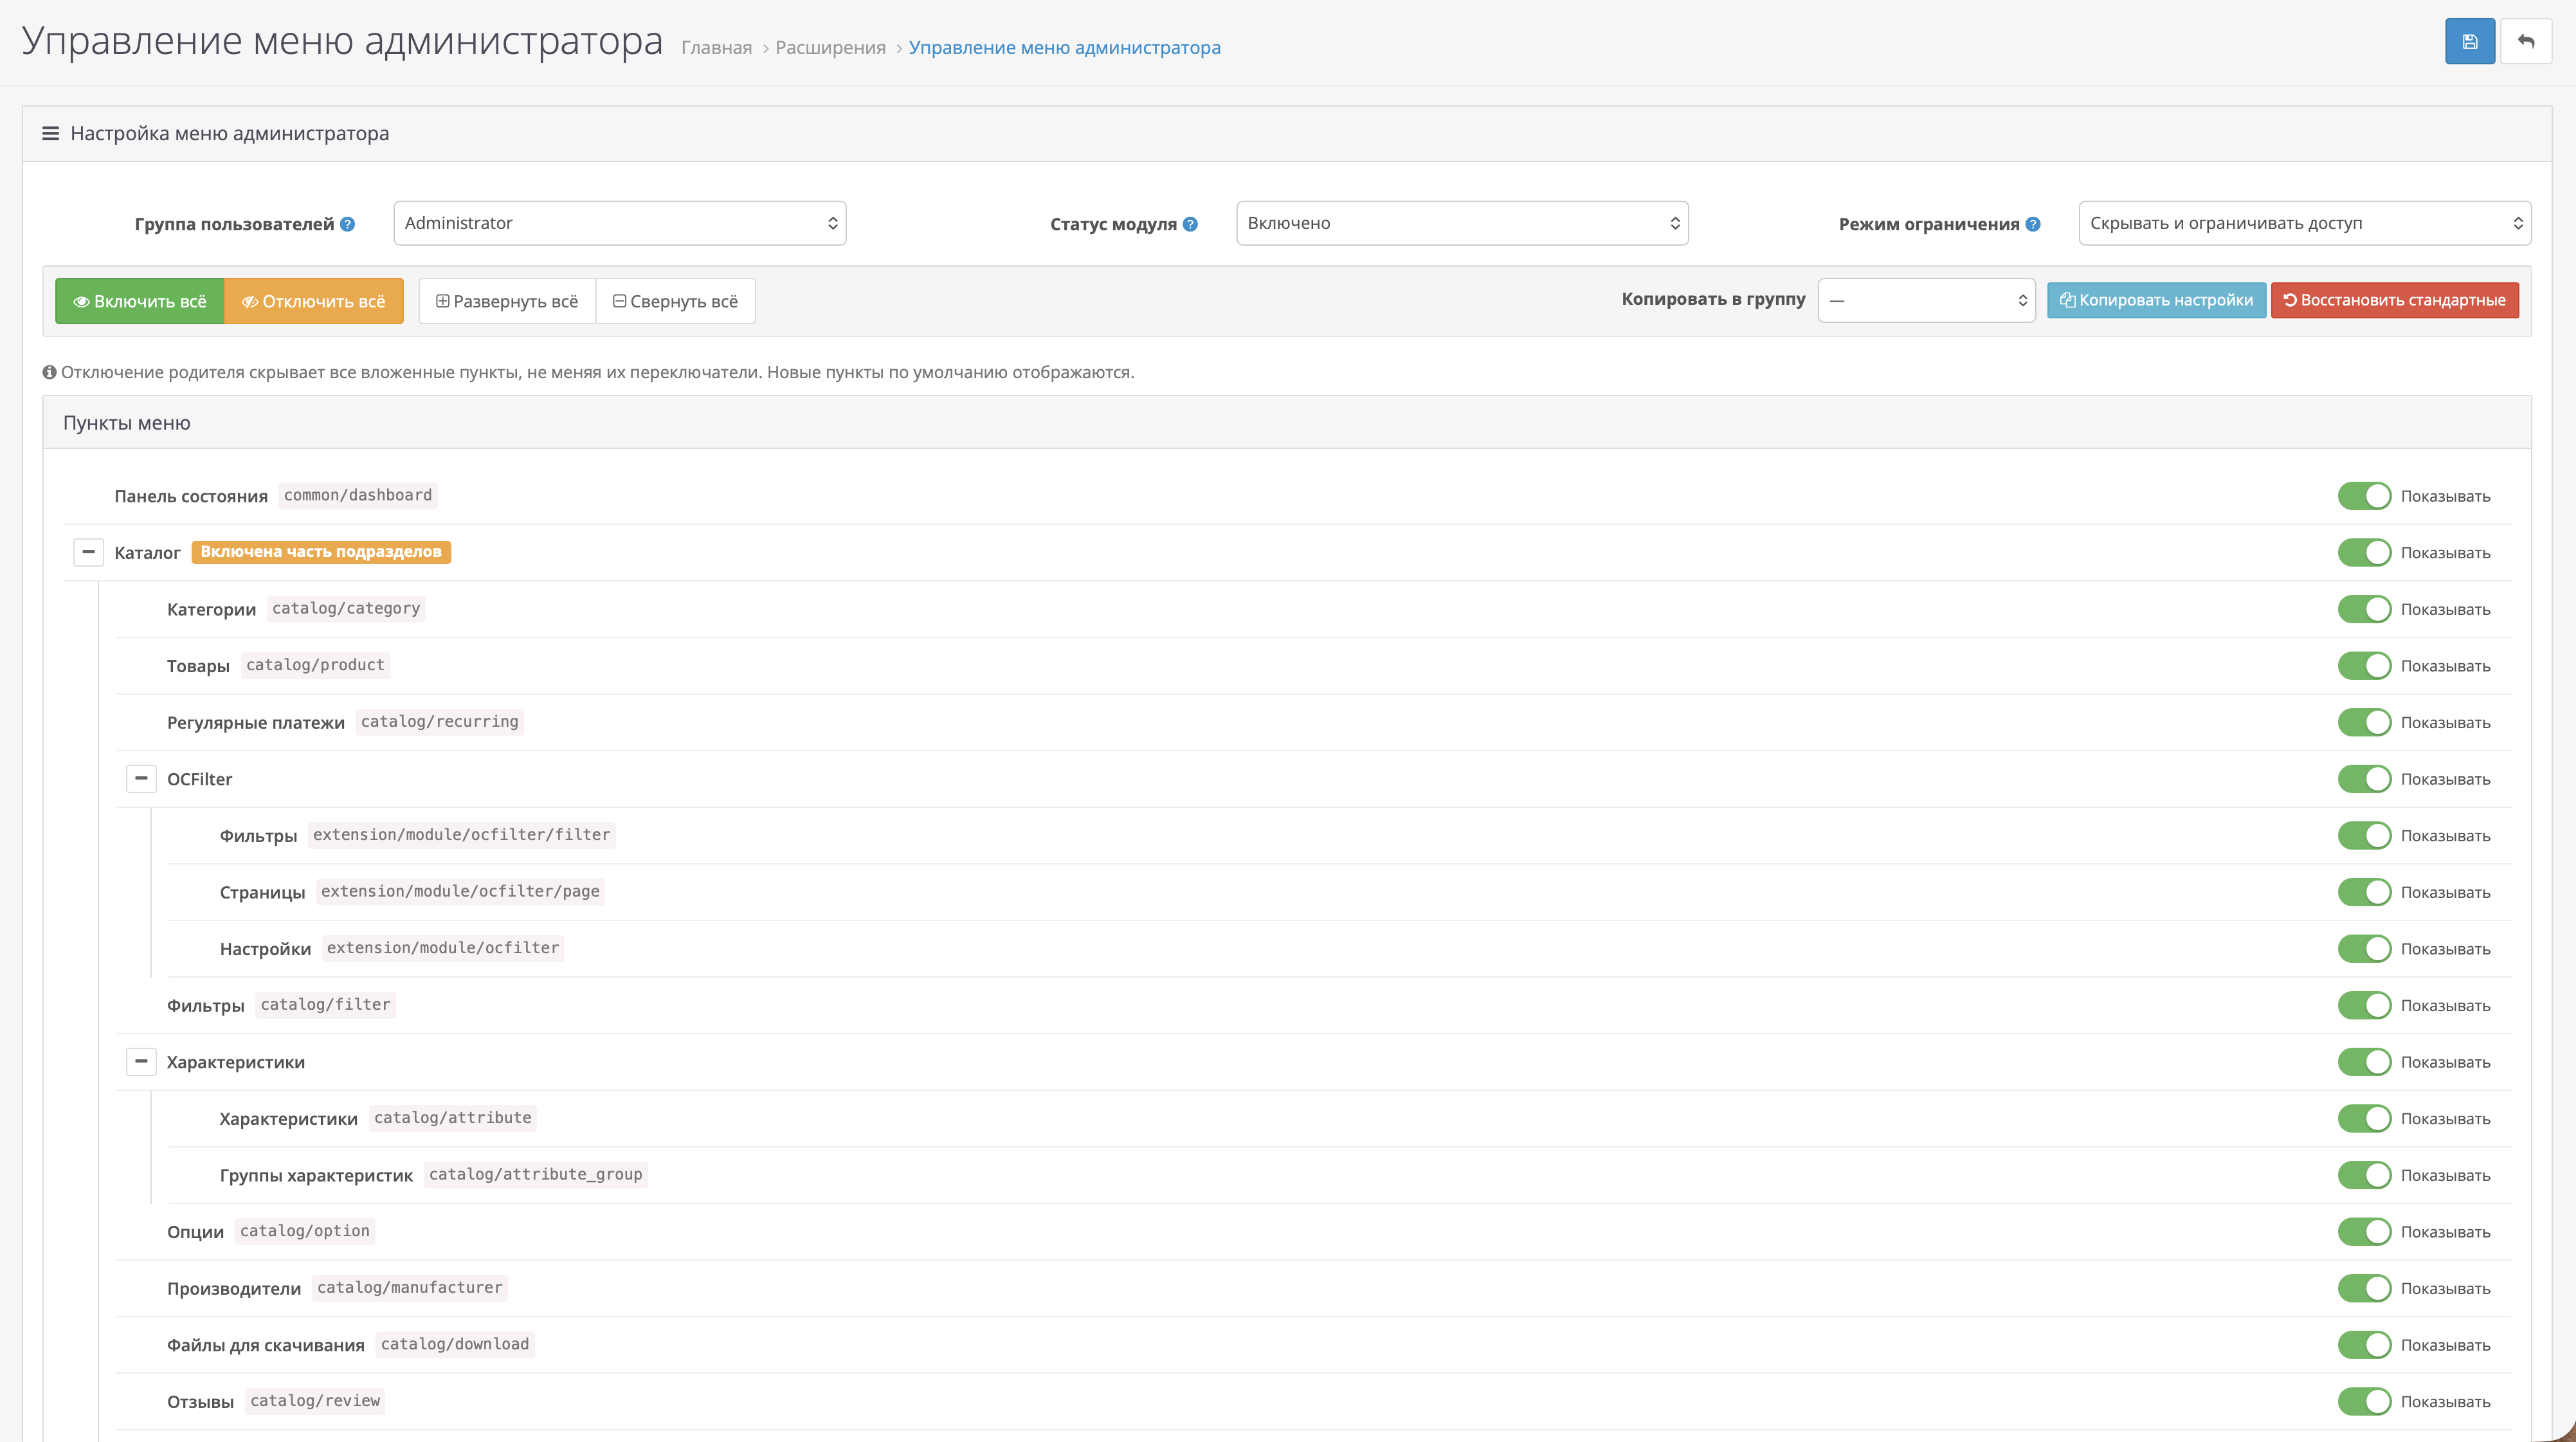Toggle visibility of Производители

2364,1288
